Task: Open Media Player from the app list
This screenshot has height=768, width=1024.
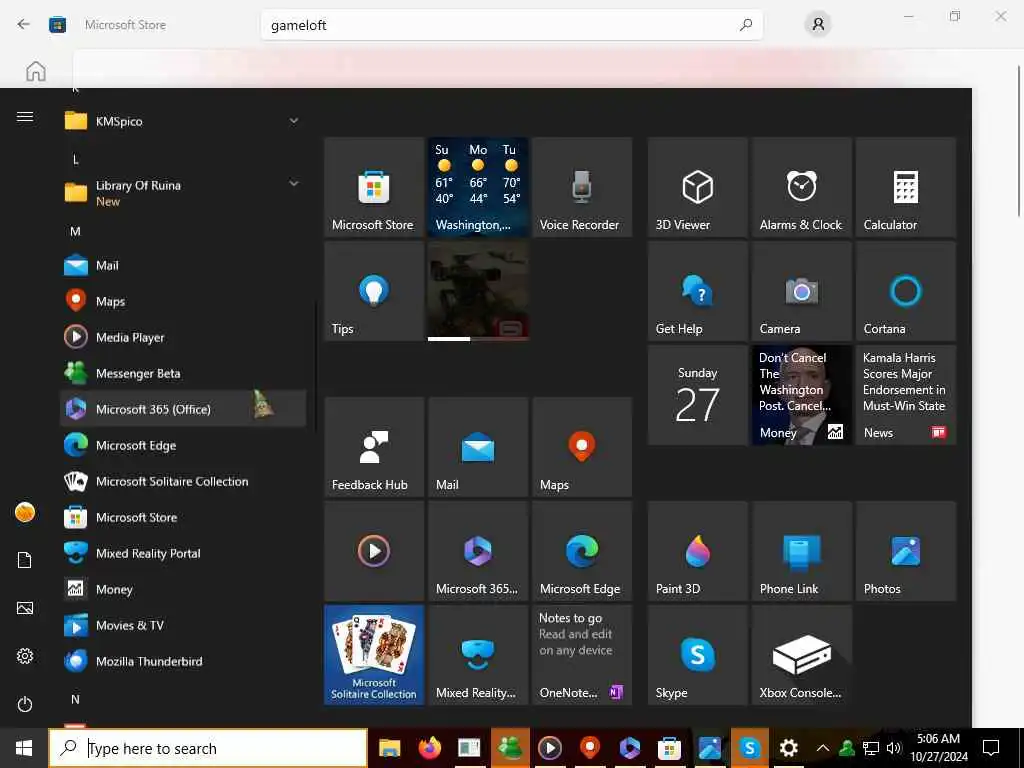Action: pos(183,337)
